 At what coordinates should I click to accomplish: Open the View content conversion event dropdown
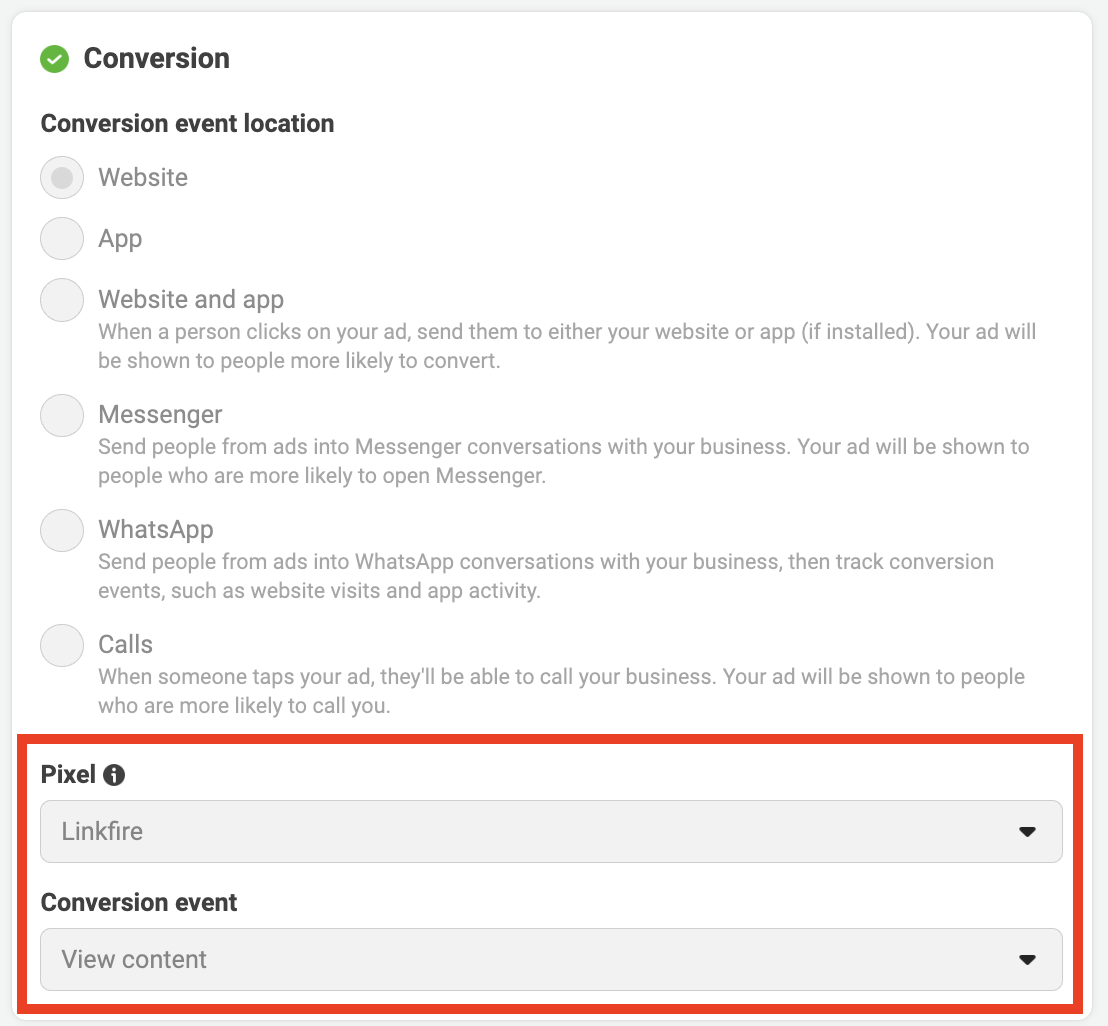tap(551, 959)
